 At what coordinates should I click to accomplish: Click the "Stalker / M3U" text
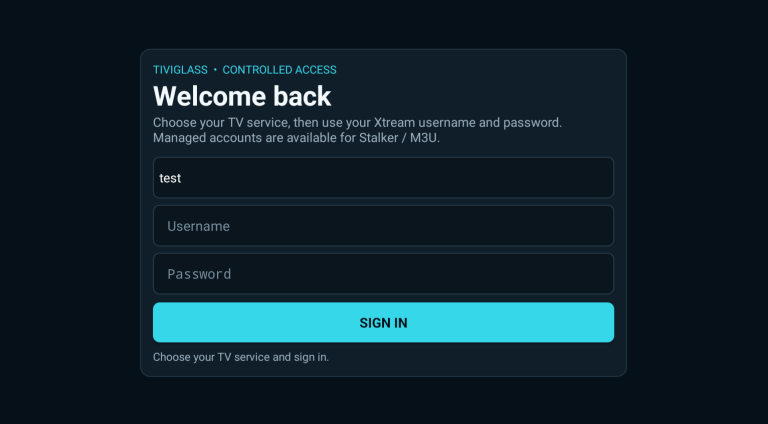coord(398,138)
